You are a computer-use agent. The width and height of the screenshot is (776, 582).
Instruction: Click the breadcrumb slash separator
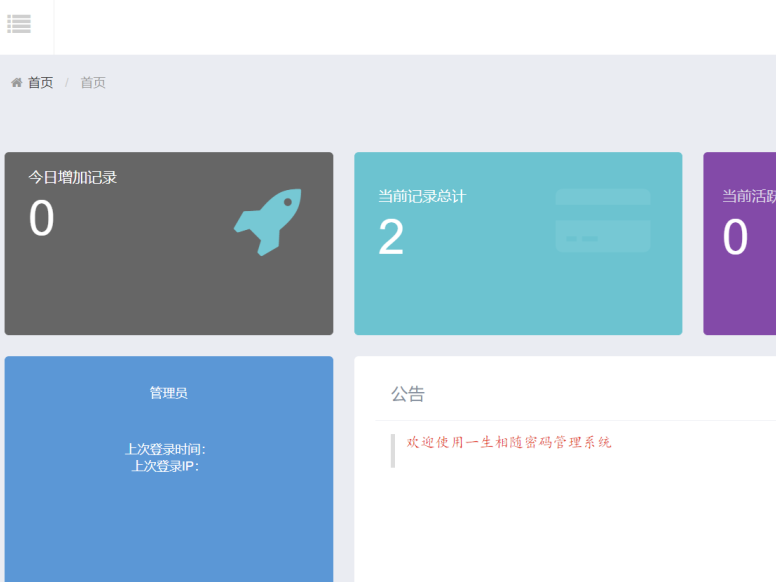click(x=67, y=82)
